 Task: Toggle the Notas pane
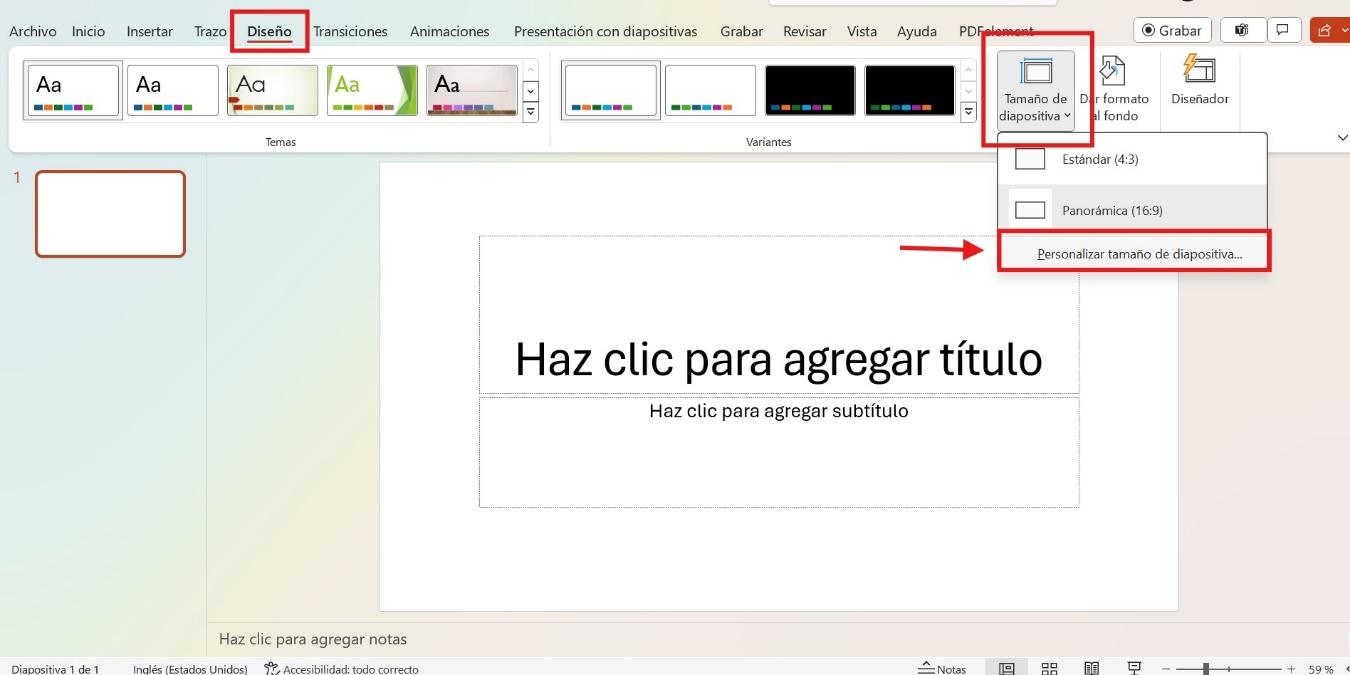point(943,667)
